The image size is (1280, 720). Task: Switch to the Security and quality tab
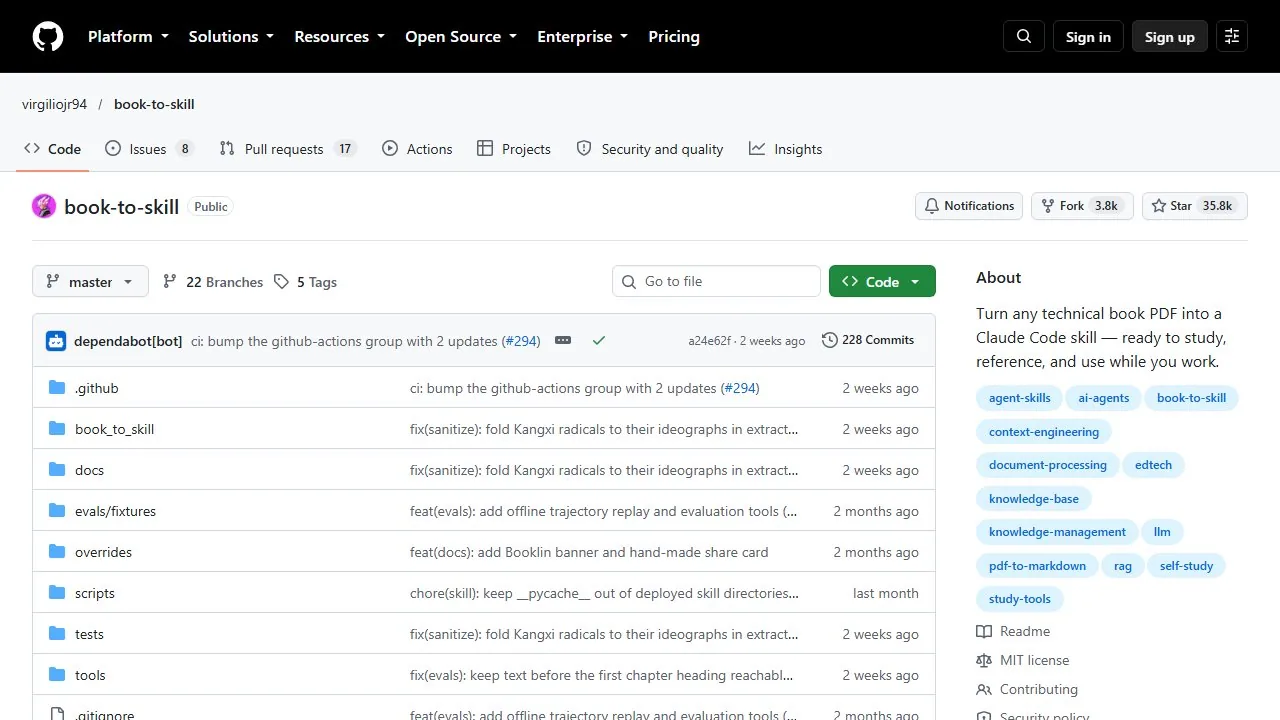[650, 149]
